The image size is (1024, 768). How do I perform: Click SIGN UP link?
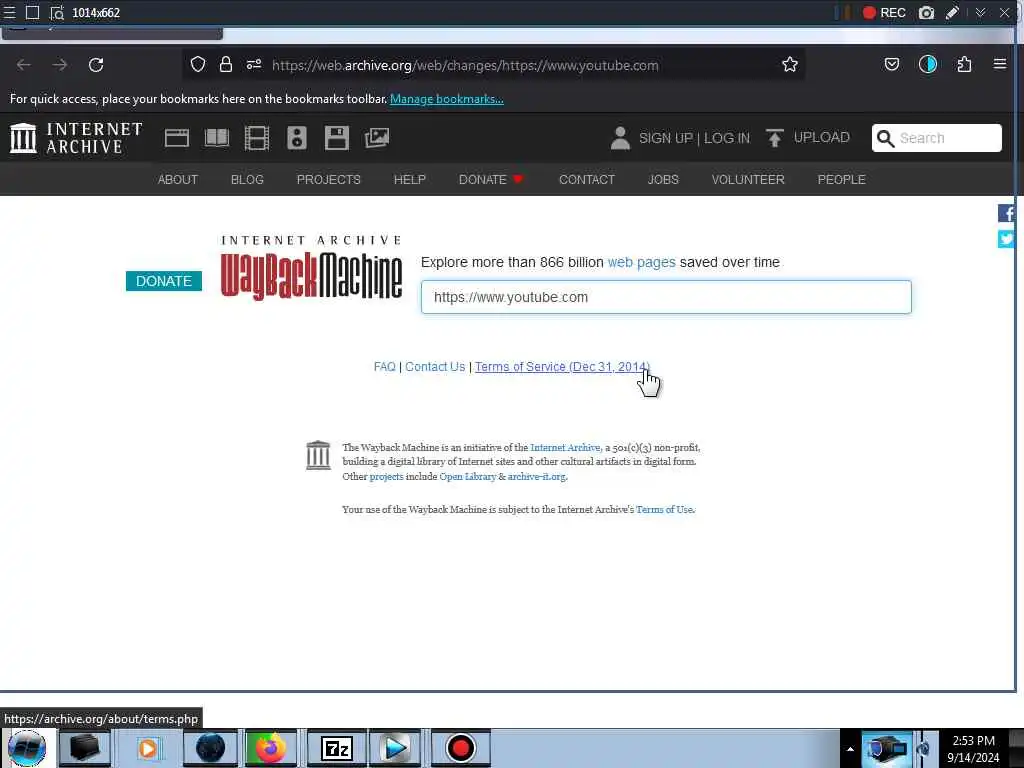pos(665,138)
